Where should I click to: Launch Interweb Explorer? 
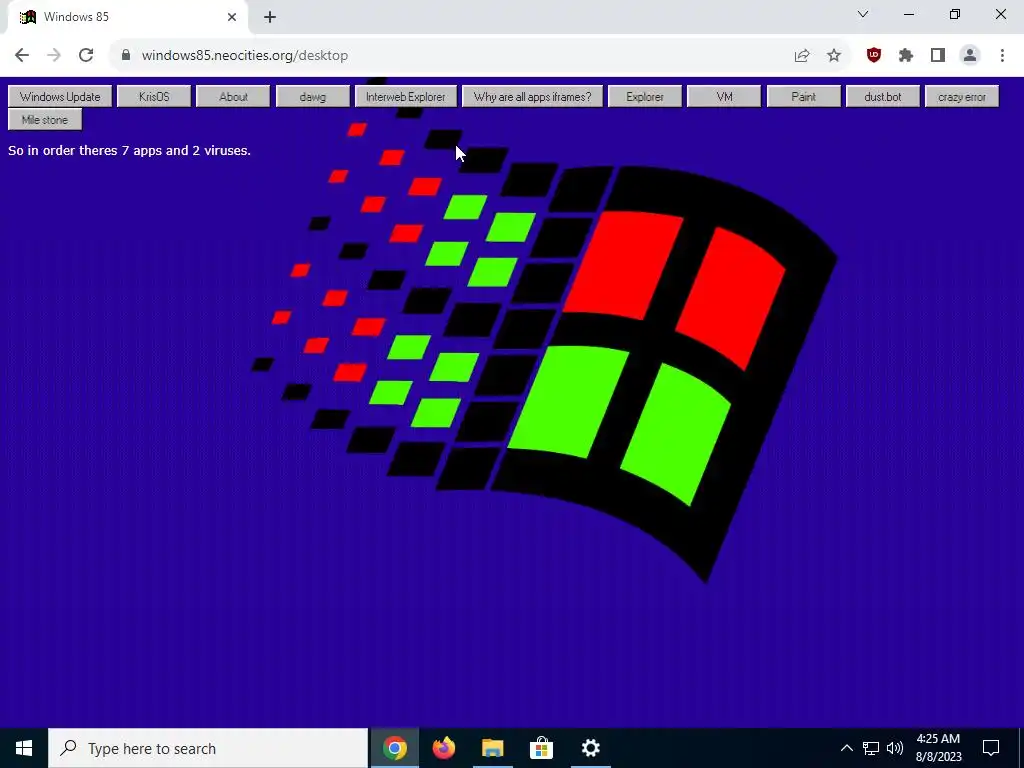406,97
